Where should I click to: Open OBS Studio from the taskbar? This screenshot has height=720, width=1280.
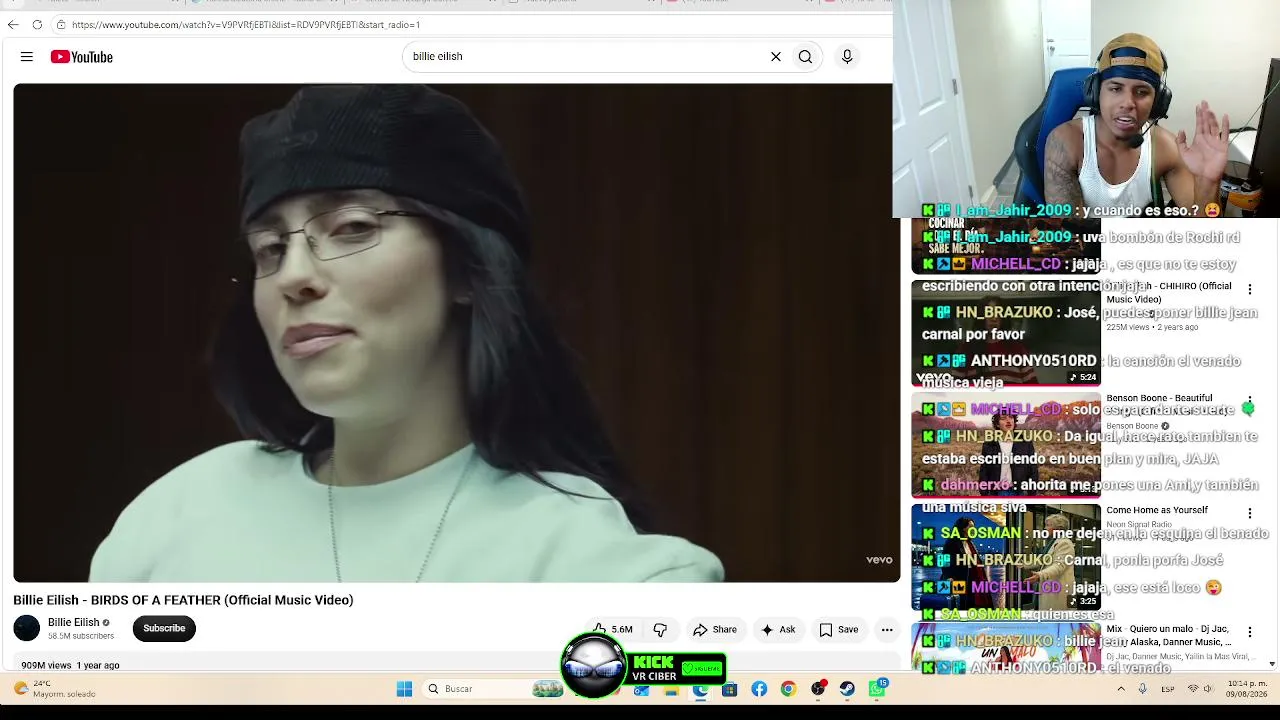pyautogui.click(x=818, y=689)
